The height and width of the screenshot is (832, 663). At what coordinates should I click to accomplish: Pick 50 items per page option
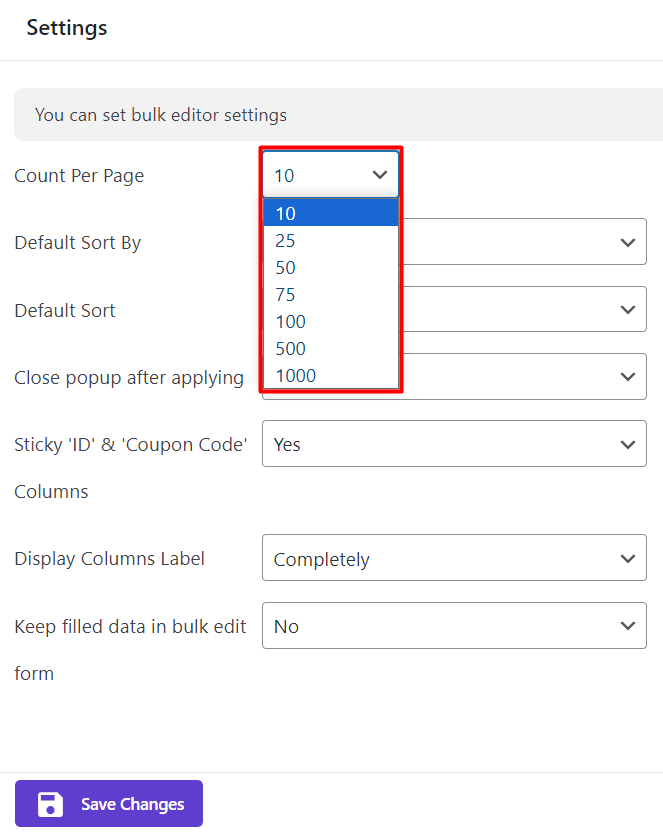point(330,267)
